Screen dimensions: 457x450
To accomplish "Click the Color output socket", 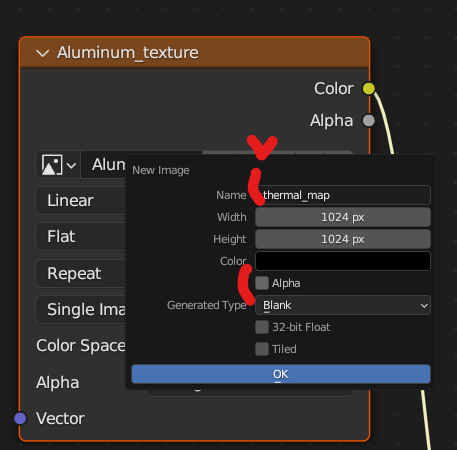I will [369, 88].
